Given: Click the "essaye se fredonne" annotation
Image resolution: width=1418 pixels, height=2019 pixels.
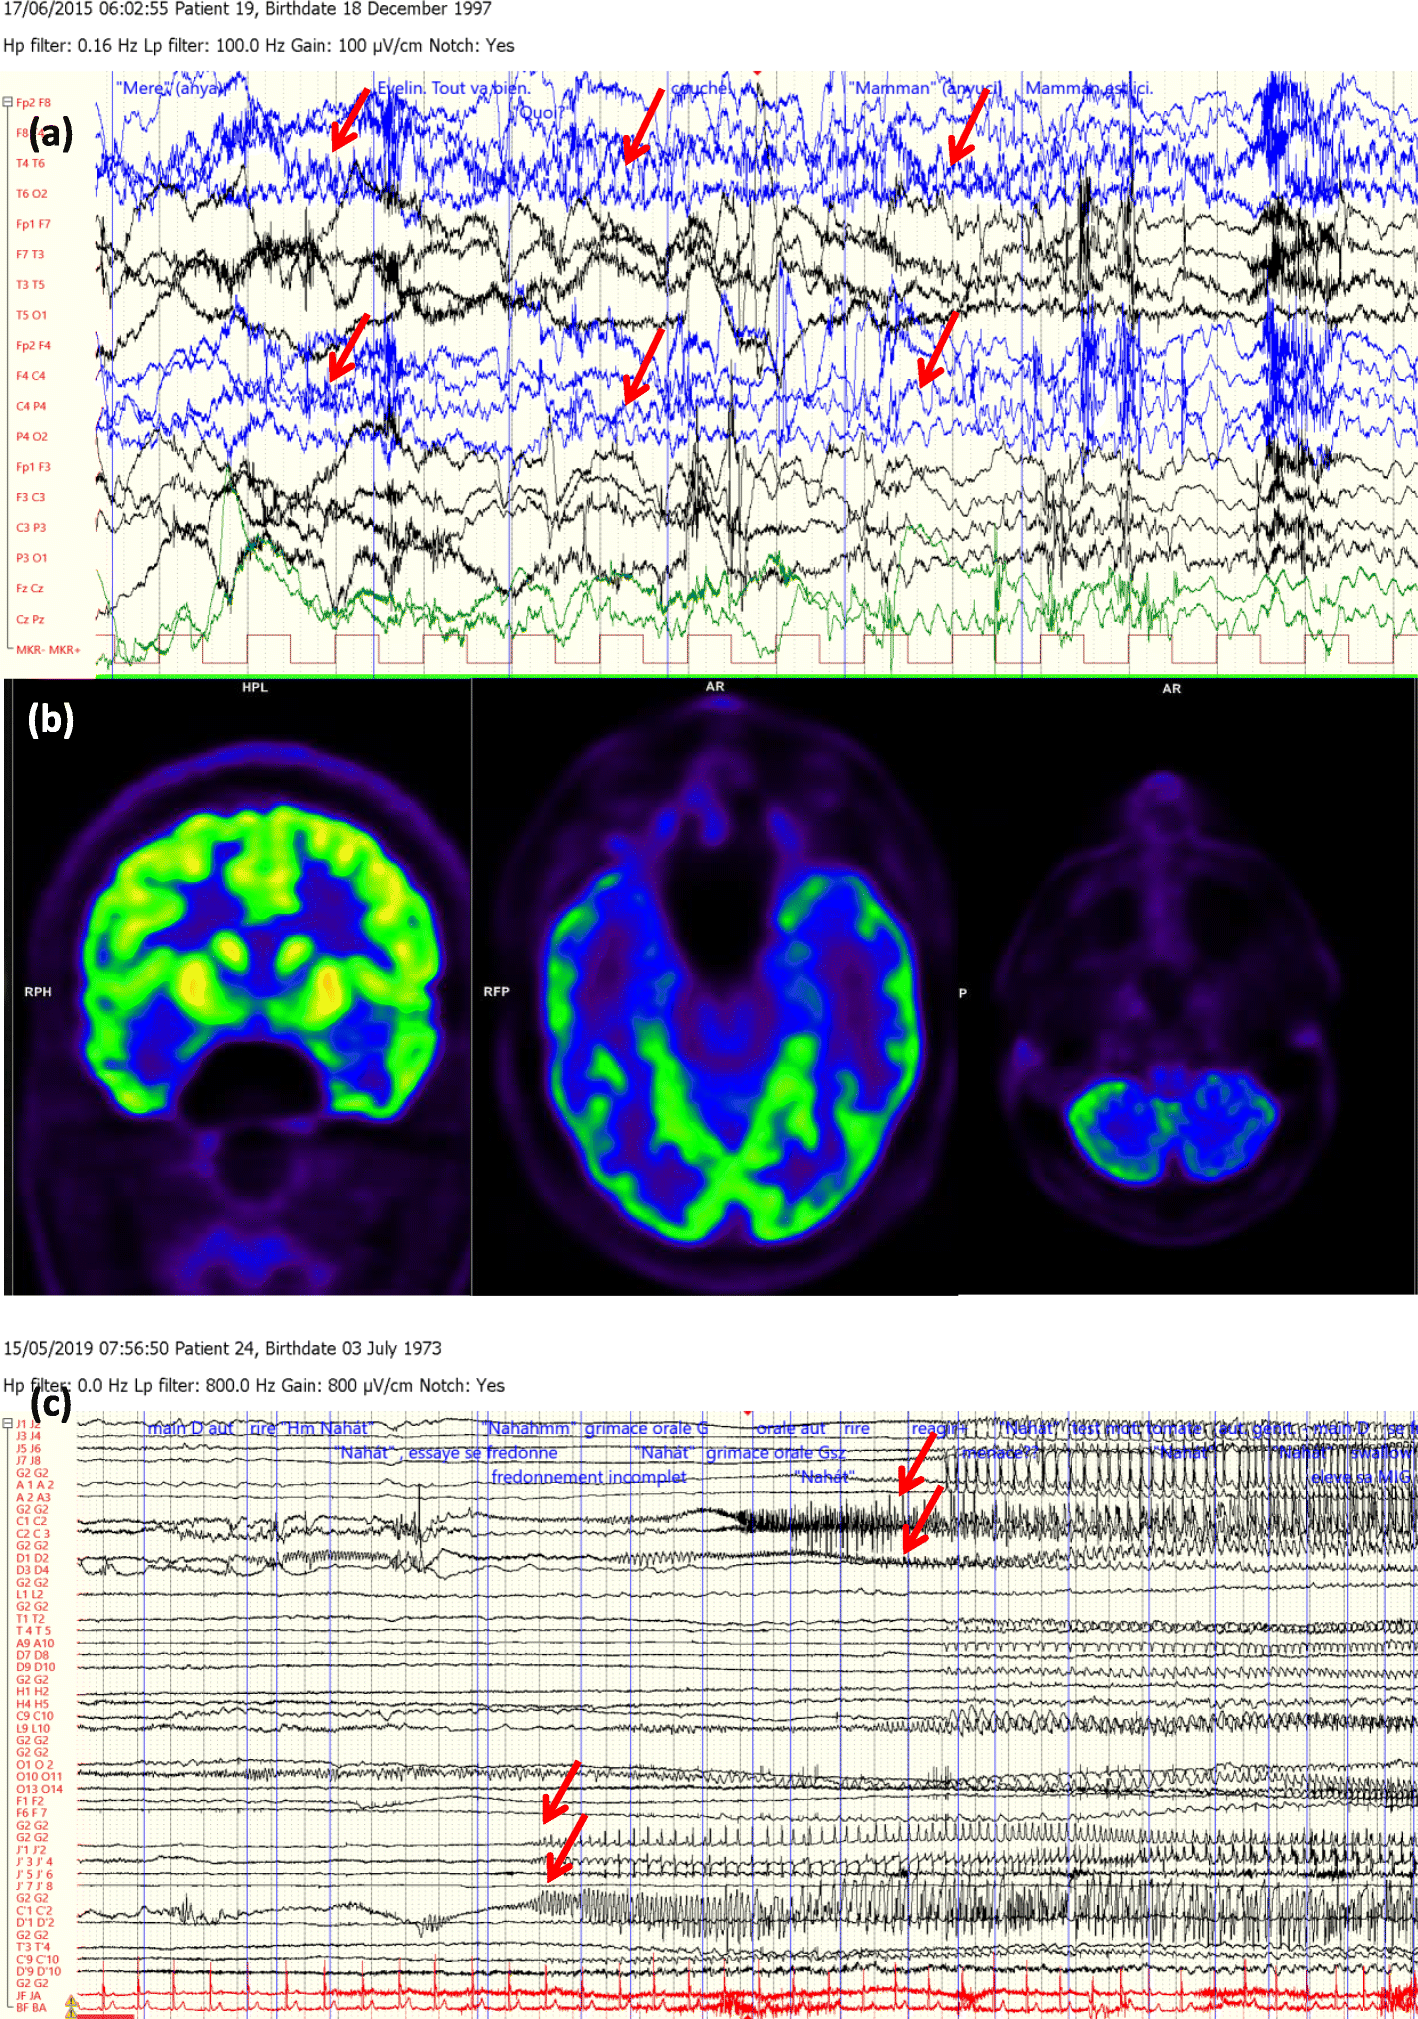Looking at the screenshot, I should [x=482, y=1452].
